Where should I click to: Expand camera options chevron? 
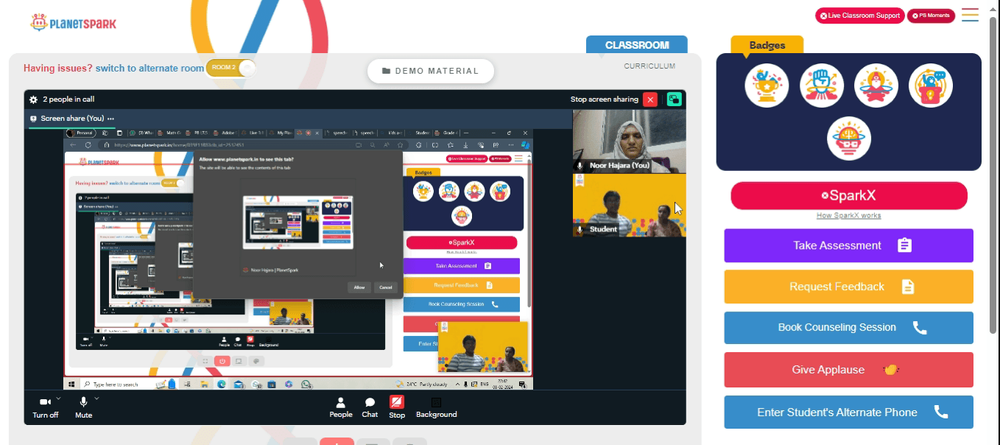[58, 398]
